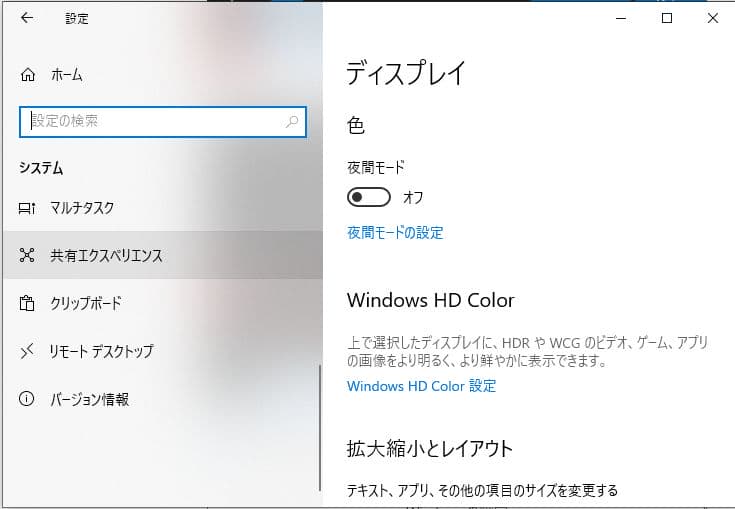The height and width of the screenshot is (509, 735).
Task: Click the search magnifier icon
Action: pos(292,122)
